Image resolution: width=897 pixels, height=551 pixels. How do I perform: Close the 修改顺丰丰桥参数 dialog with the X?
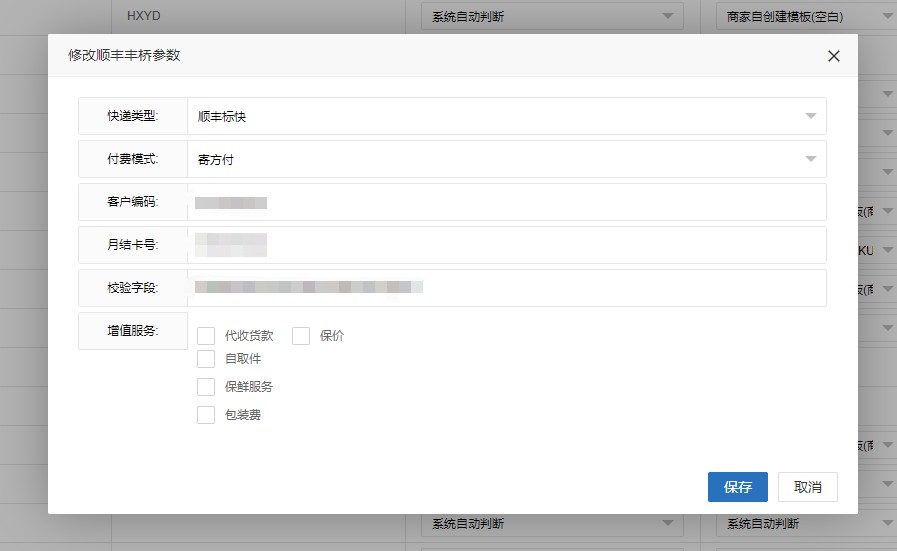[x=834, y=56]
